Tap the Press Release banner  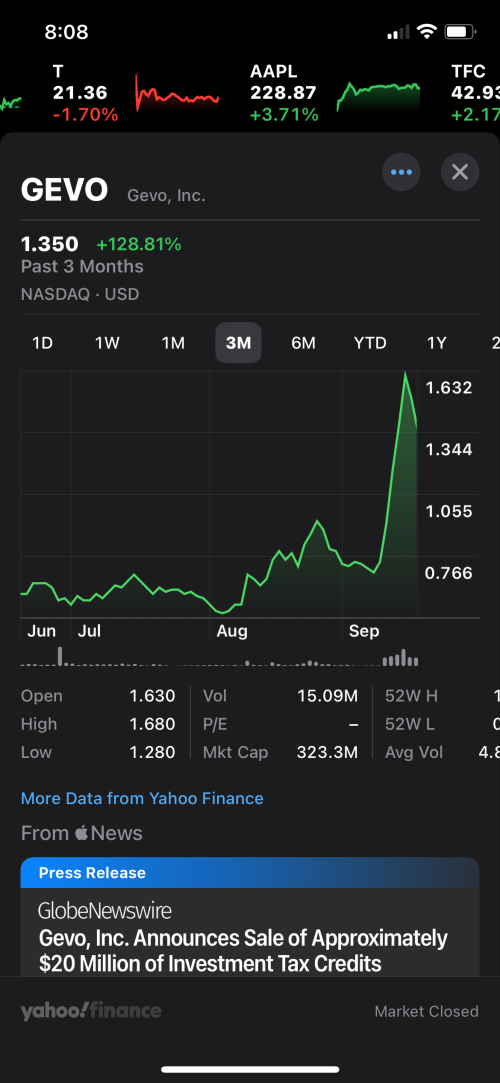pos(250,873)
